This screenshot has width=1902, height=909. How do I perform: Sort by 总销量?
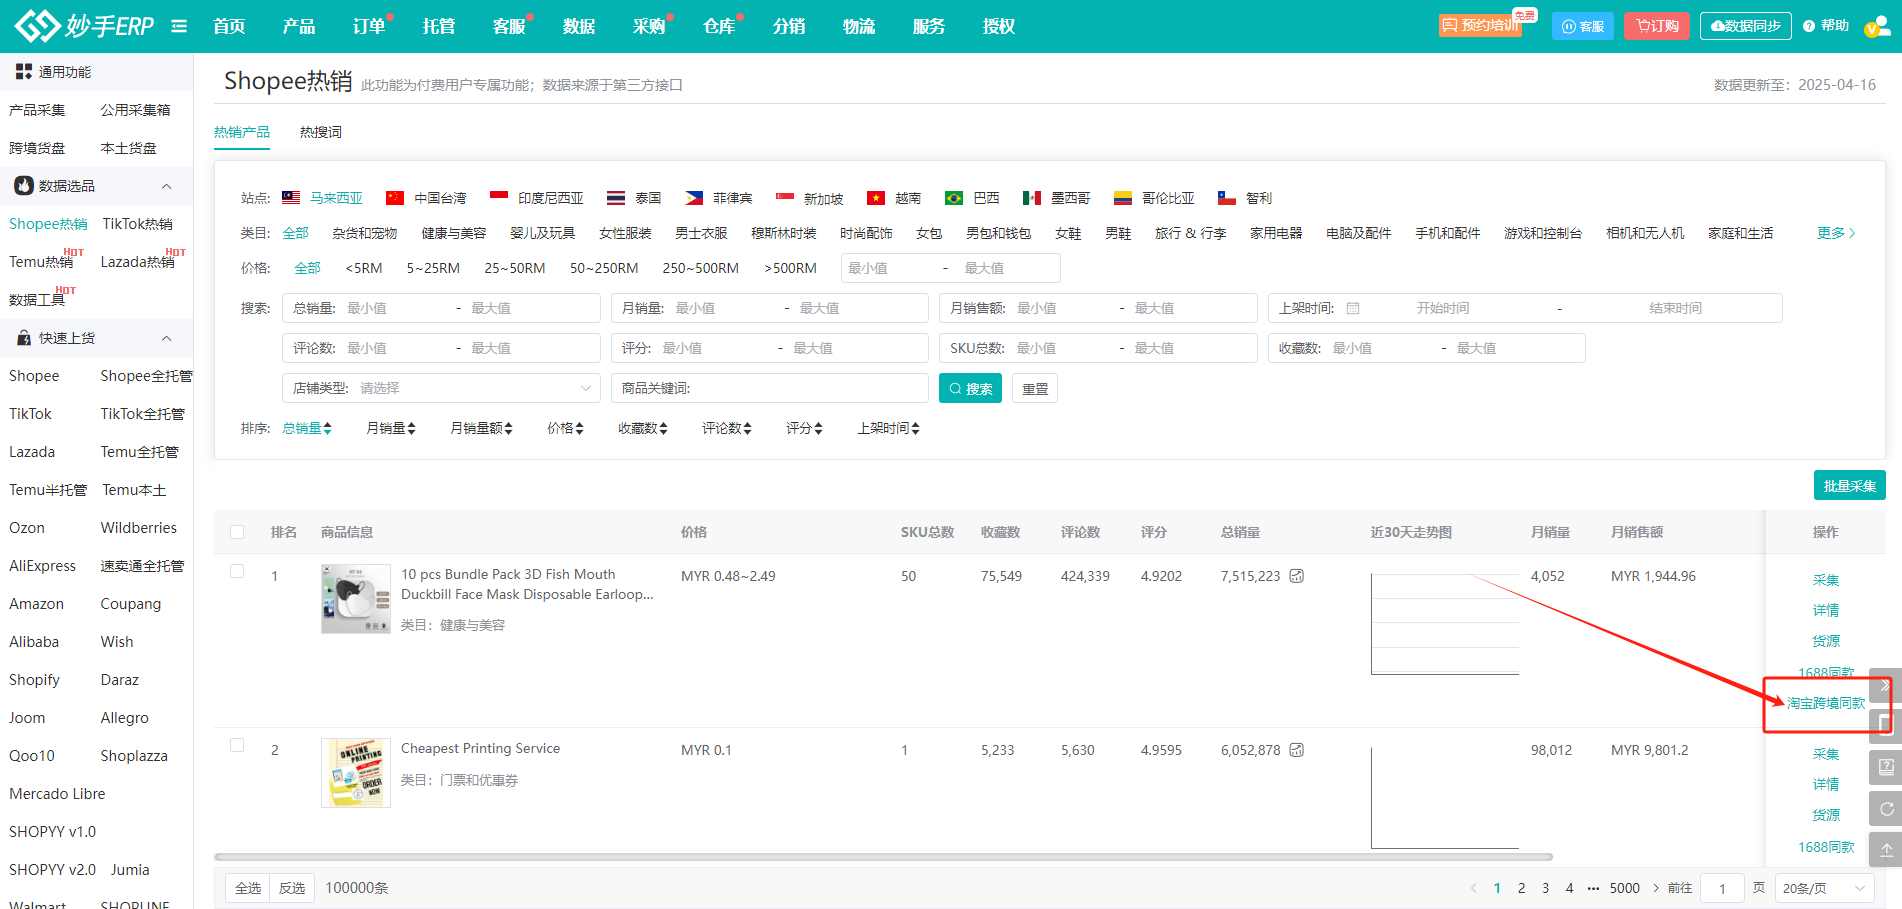(307, 428)
